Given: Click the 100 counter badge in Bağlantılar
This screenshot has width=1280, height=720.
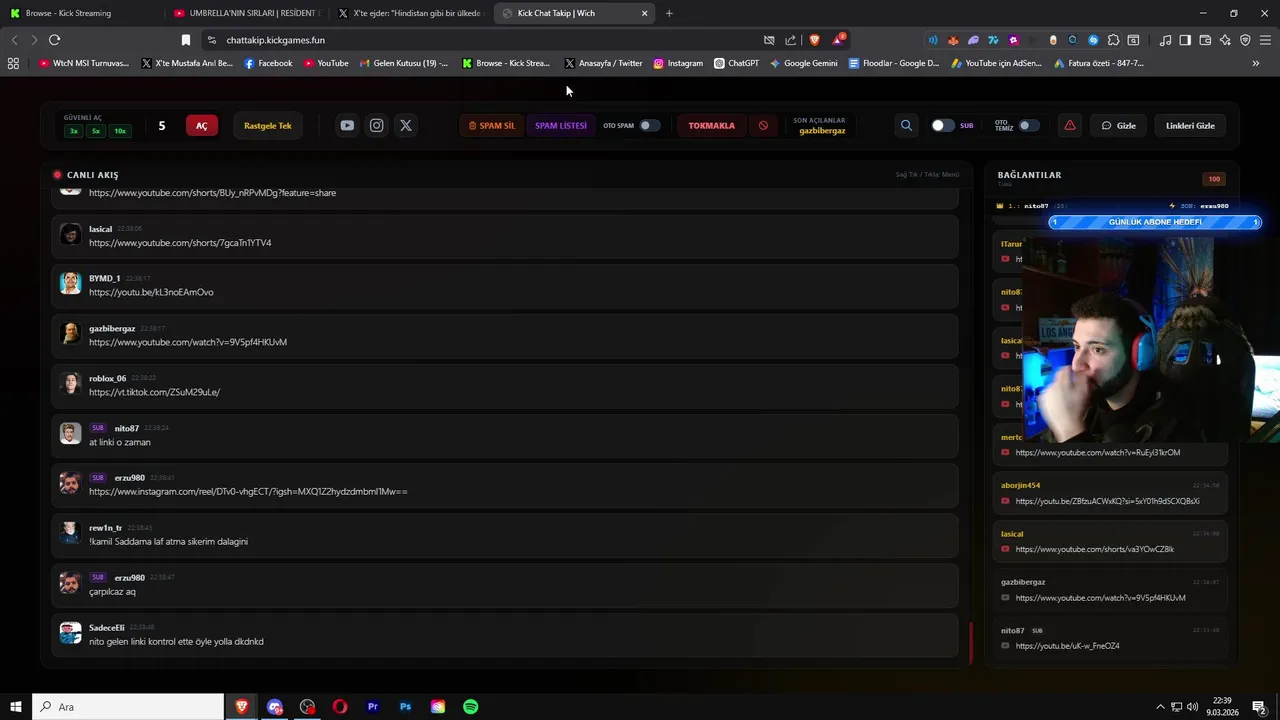Looking at the screenshot, I should tap(1214, 179).
